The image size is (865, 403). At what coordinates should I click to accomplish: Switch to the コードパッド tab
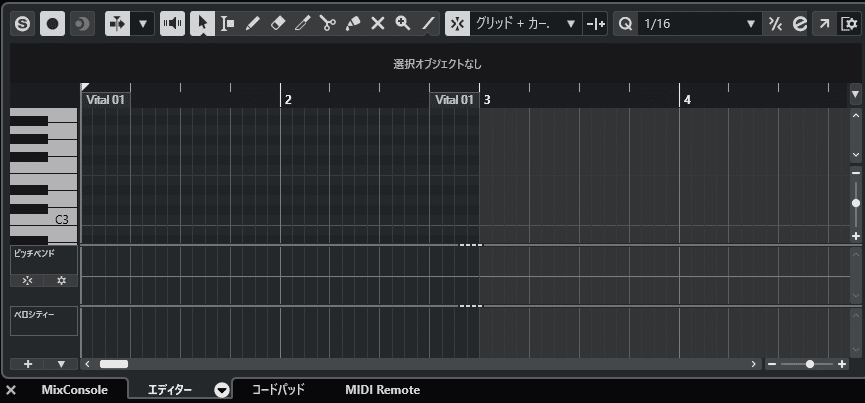tap(278, 390)
